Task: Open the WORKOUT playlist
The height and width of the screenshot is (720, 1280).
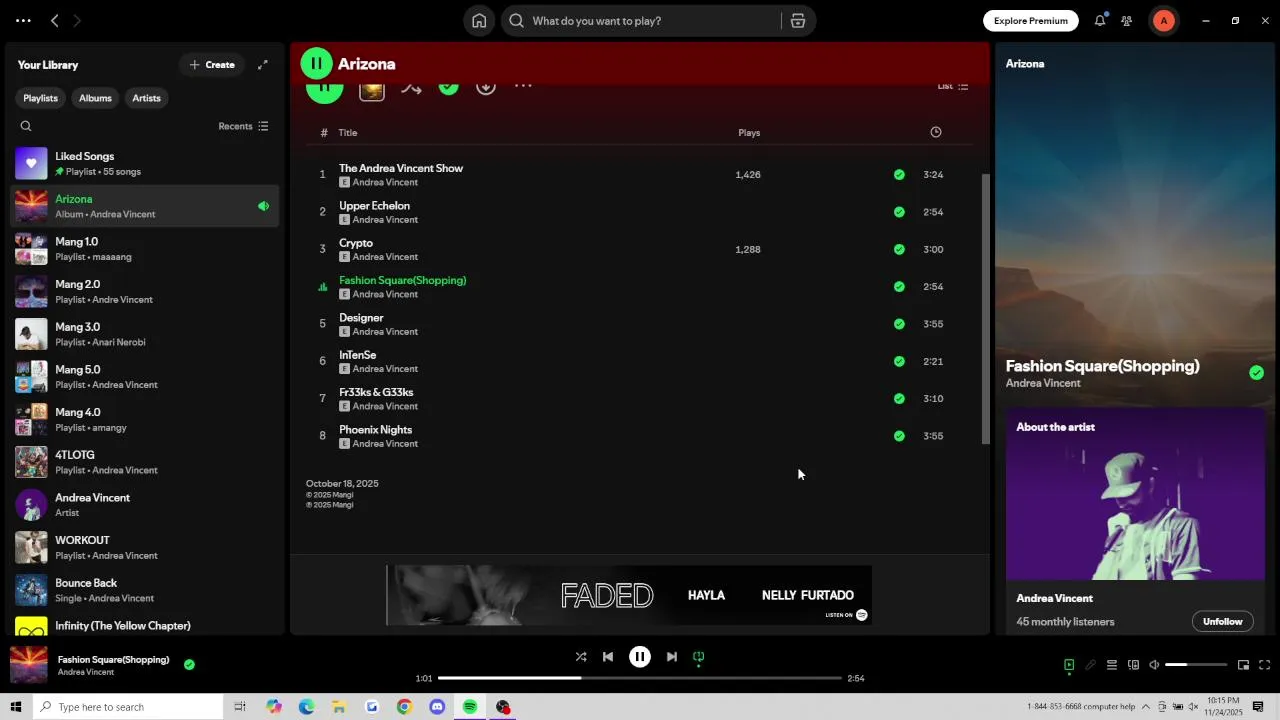Action: (x=145, y=547)
